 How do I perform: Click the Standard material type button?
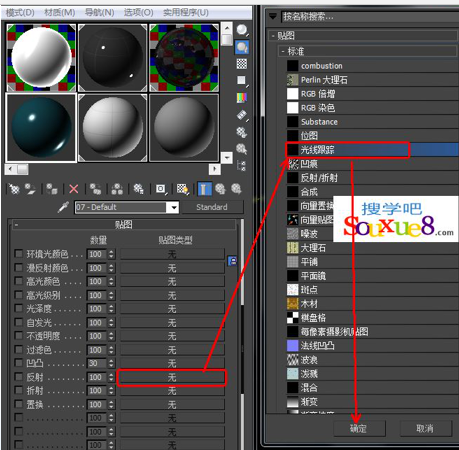212,207
